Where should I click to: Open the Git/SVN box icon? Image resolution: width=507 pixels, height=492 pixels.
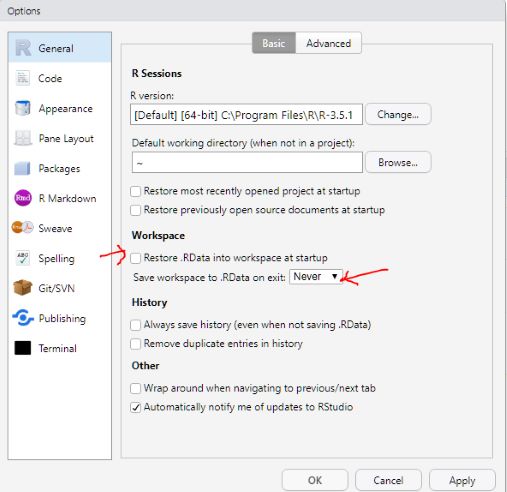coord(23,288)
